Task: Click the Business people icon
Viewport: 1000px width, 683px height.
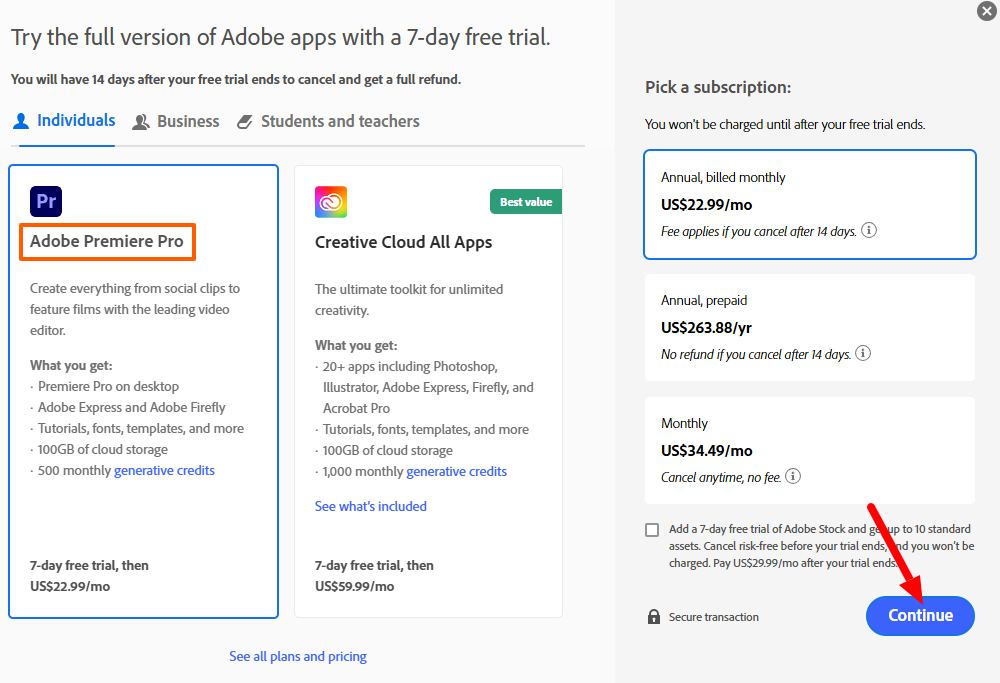Action: tap(141, 122)
